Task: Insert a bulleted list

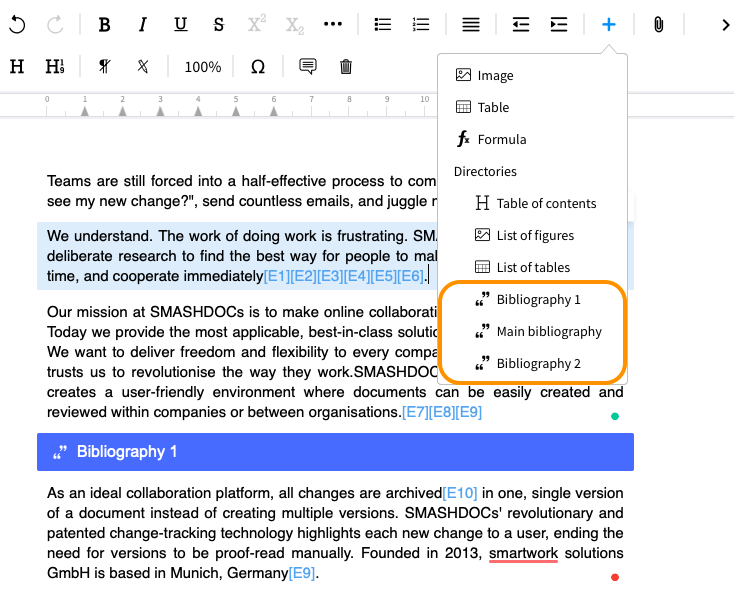Action: [x=382, y=24]
